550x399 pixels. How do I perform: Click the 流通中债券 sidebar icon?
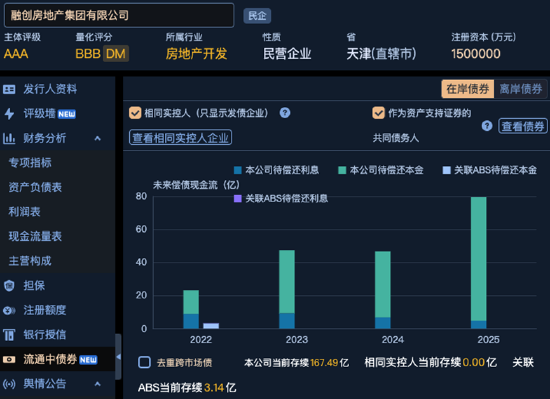click(9, 359)
